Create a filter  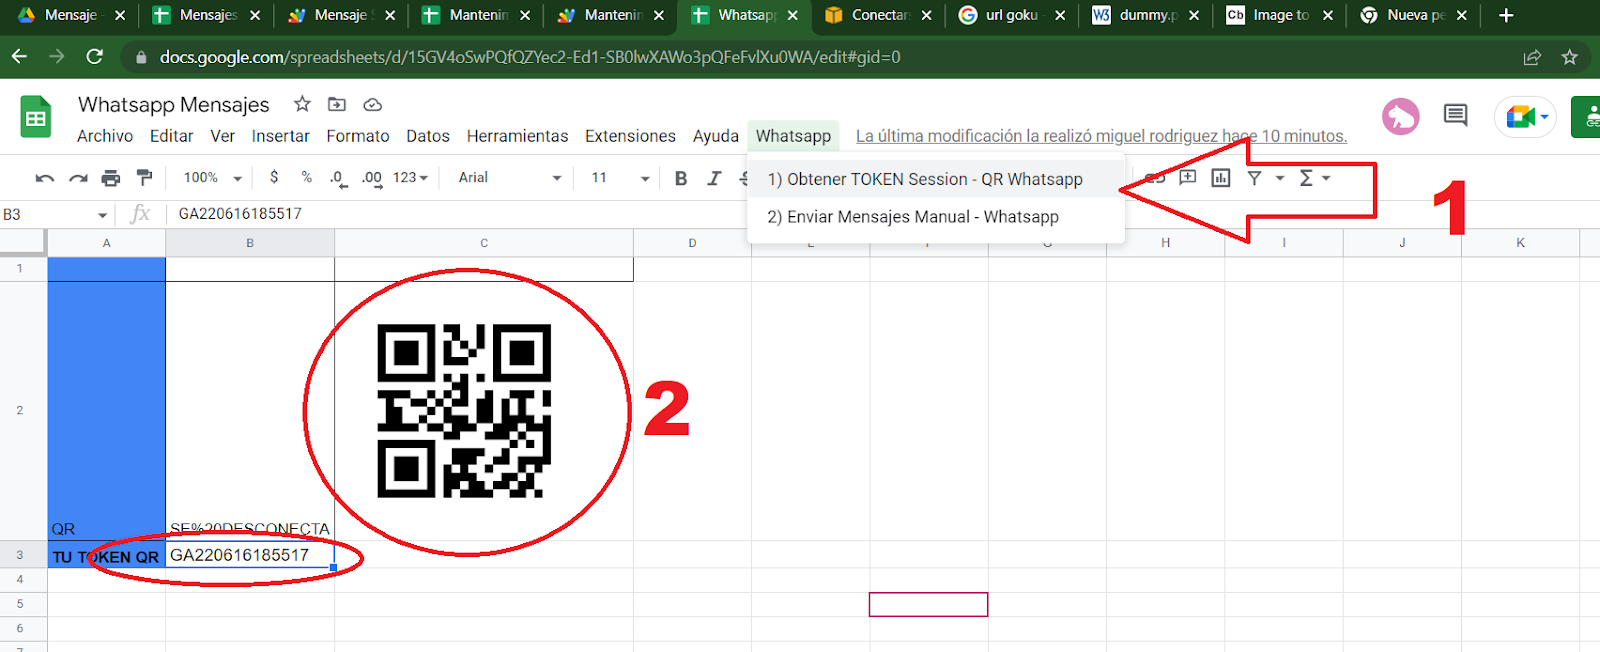pos(1254,178)
